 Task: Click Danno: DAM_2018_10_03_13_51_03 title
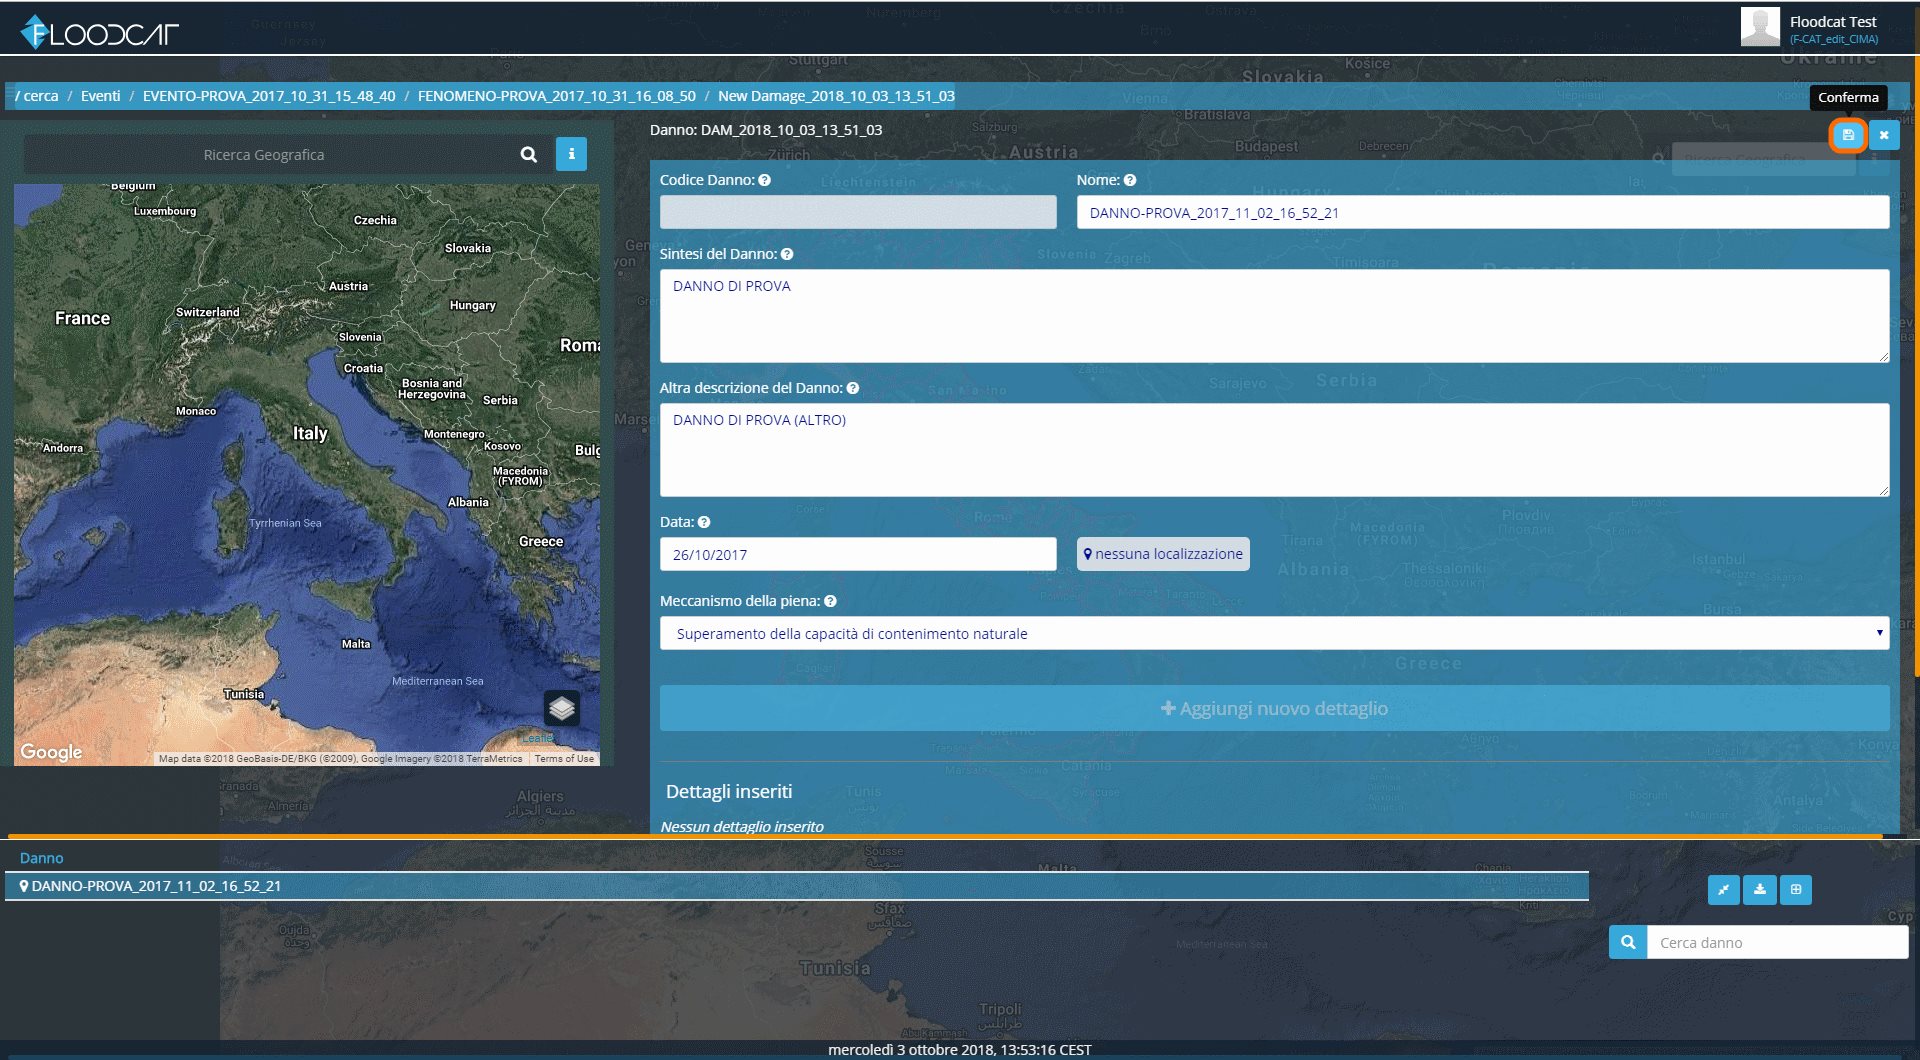pos(766,130)
